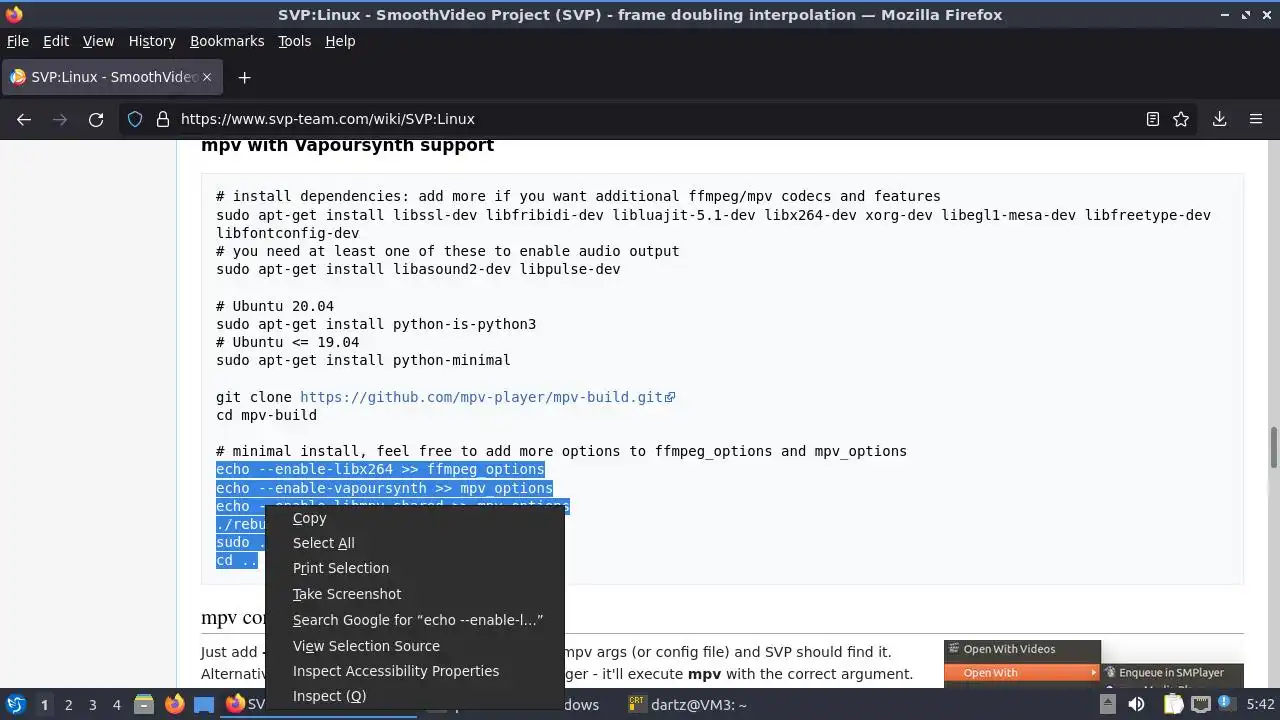1280x720 pixels.
Task: Open the system start menu in taskbar
Action: (15, 705)
